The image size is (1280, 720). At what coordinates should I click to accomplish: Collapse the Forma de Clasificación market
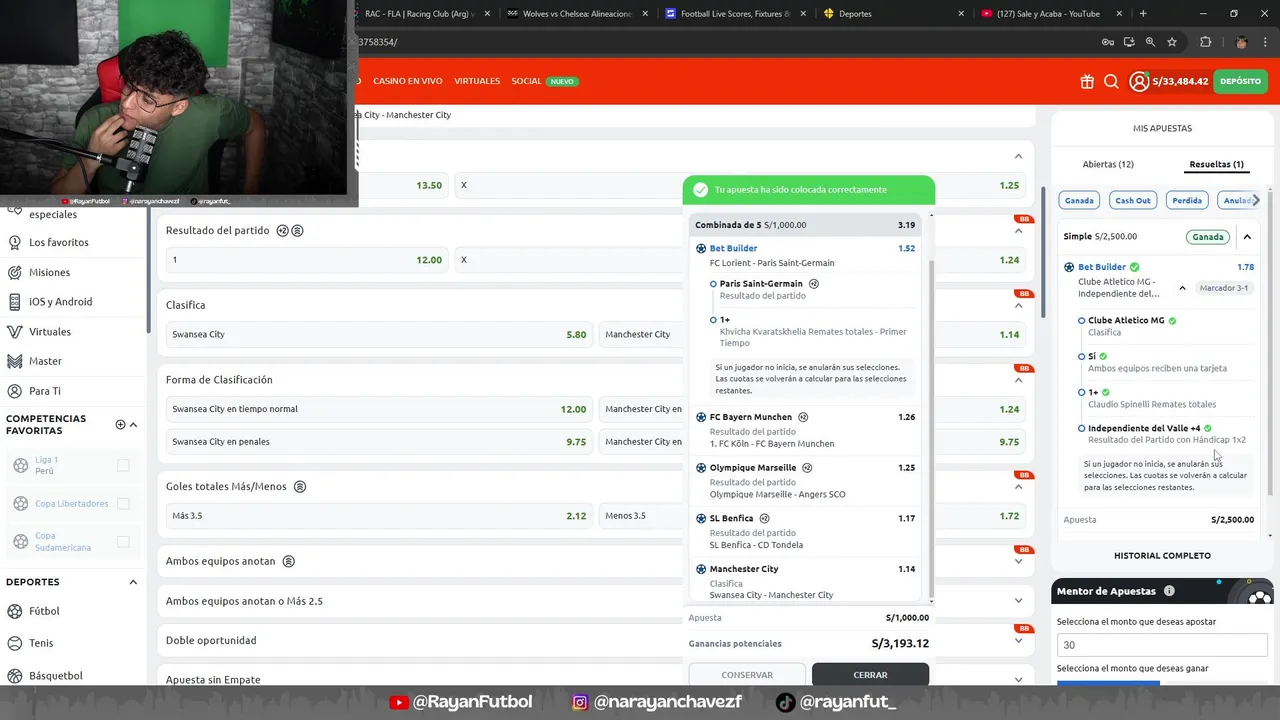click(1018, 380)
